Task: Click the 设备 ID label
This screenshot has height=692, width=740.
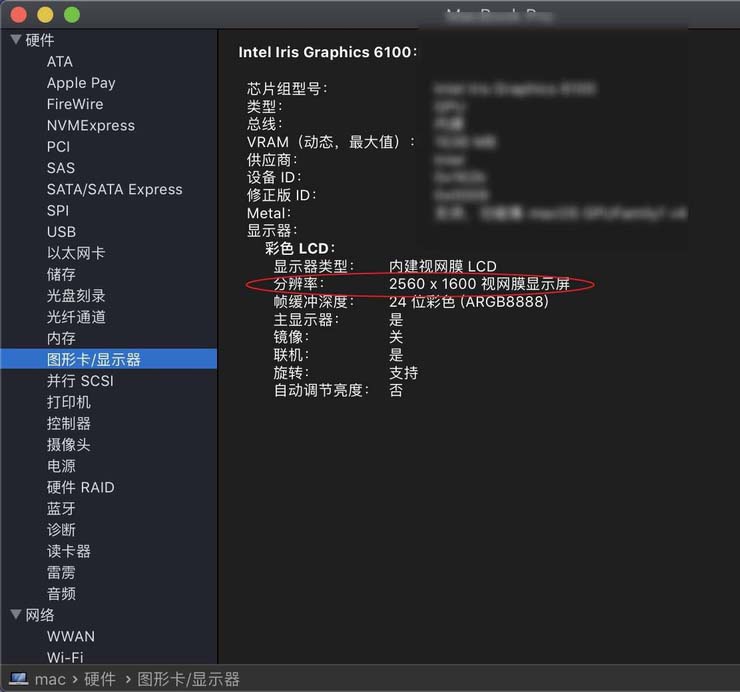Action: click(x=274, y=177)
